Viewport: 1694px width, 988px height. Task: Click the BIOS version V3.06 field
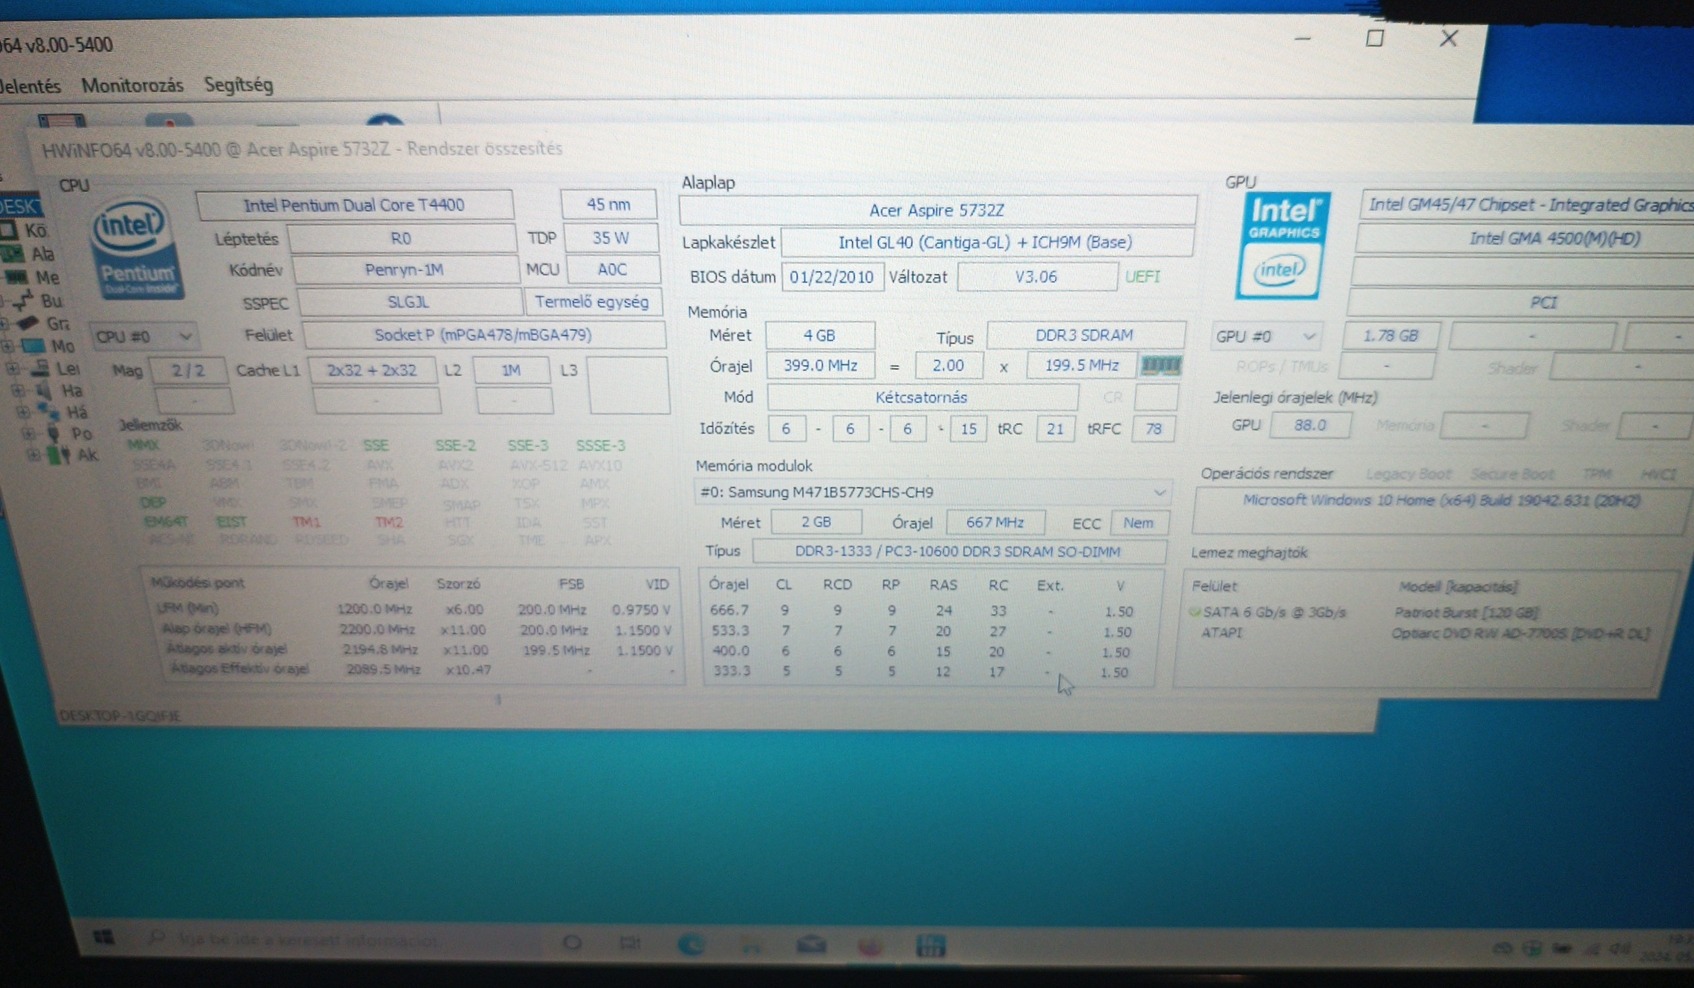(x=1036, y=276)
